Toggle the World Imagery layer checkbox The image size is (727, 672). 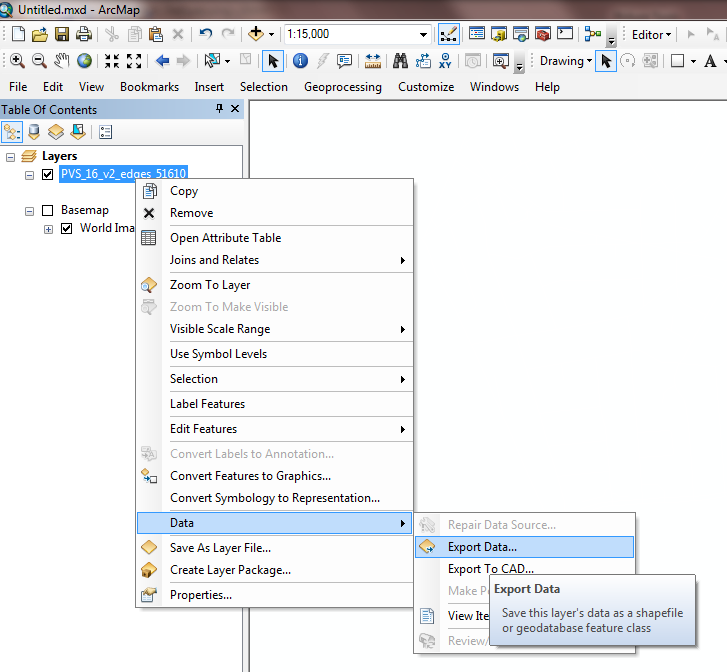(x=67, y=228)
